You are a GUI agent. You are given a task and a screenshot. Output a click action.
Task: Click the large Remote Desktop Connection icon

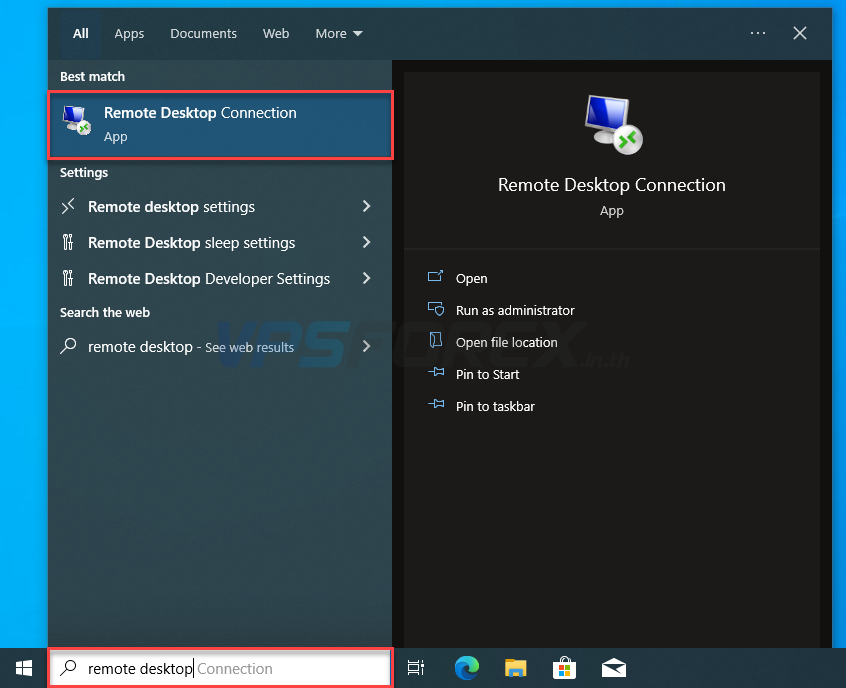612,124
